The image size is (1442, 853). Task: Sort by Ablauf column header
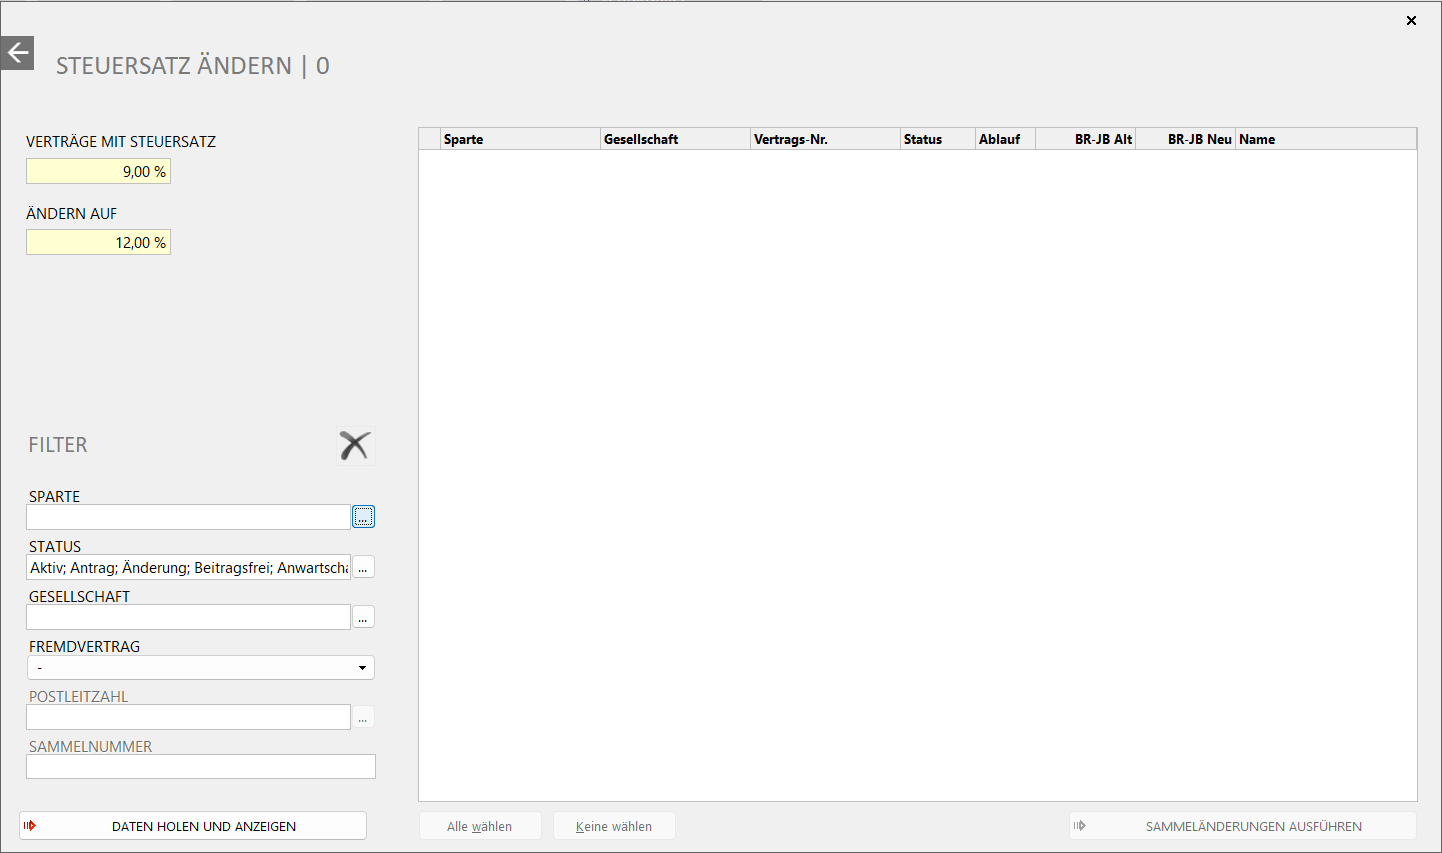1004,139
